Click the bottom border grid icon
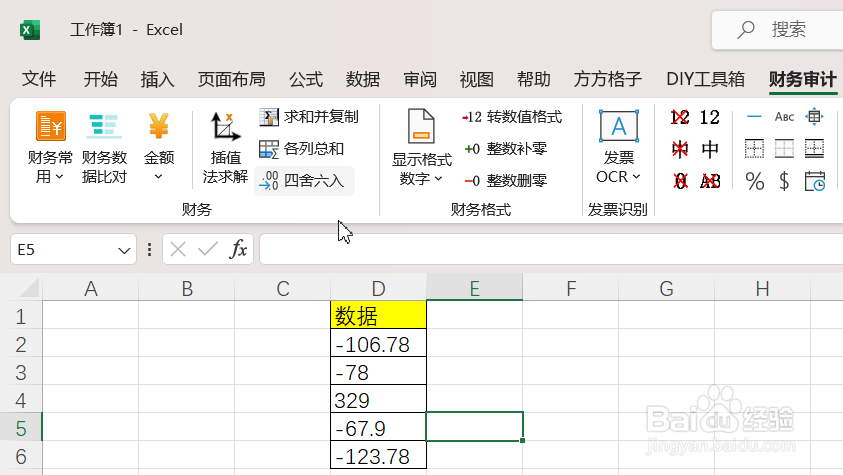The image size is (843, 475). tap(784, 149)
